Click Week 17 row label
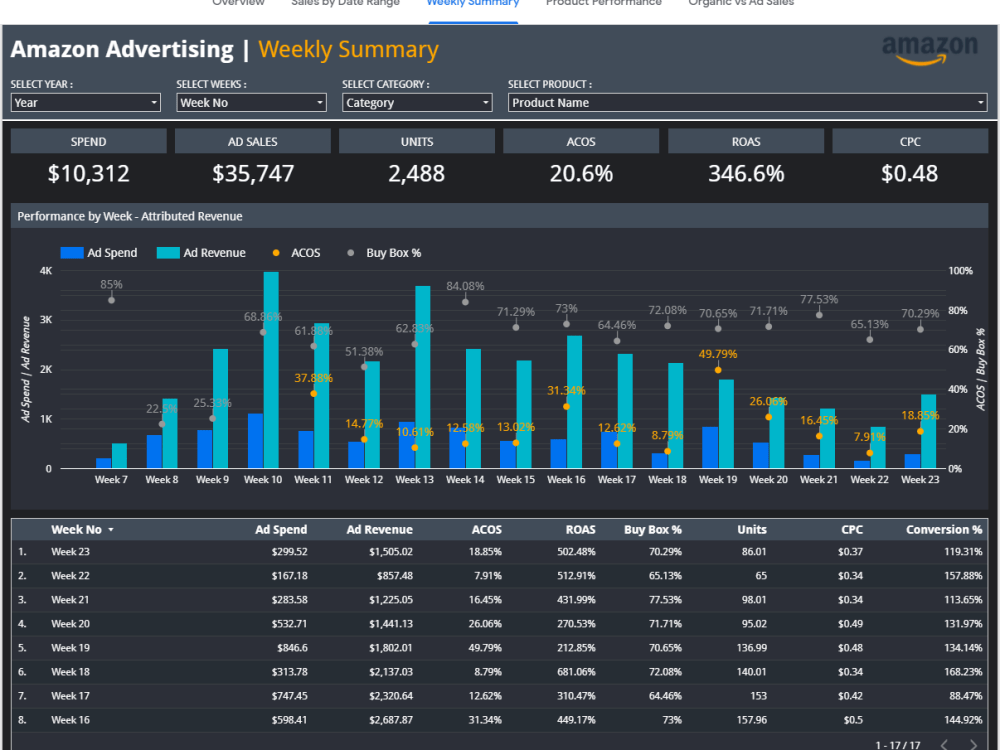The height and width of the screenshot is (750, 1000). pos(70,696)
